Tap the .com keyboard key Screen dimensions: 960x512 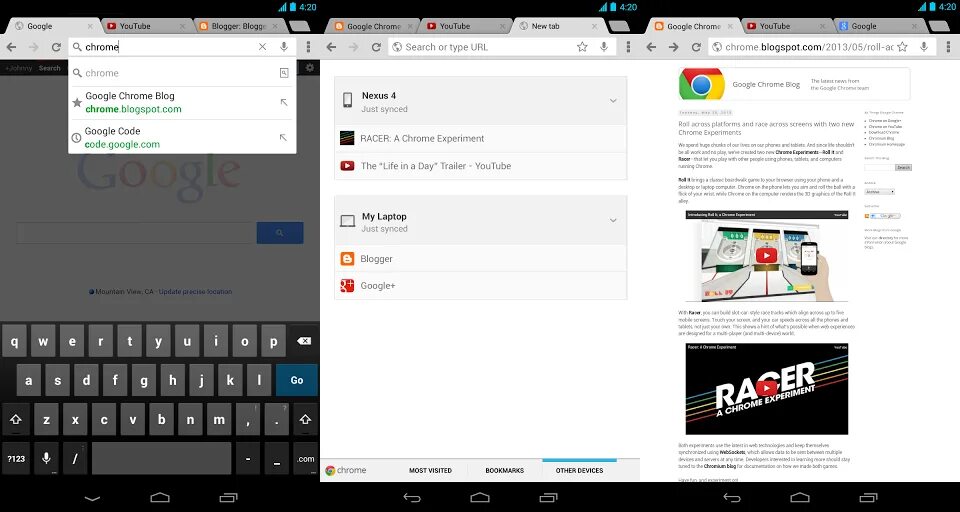coord(305,458)
